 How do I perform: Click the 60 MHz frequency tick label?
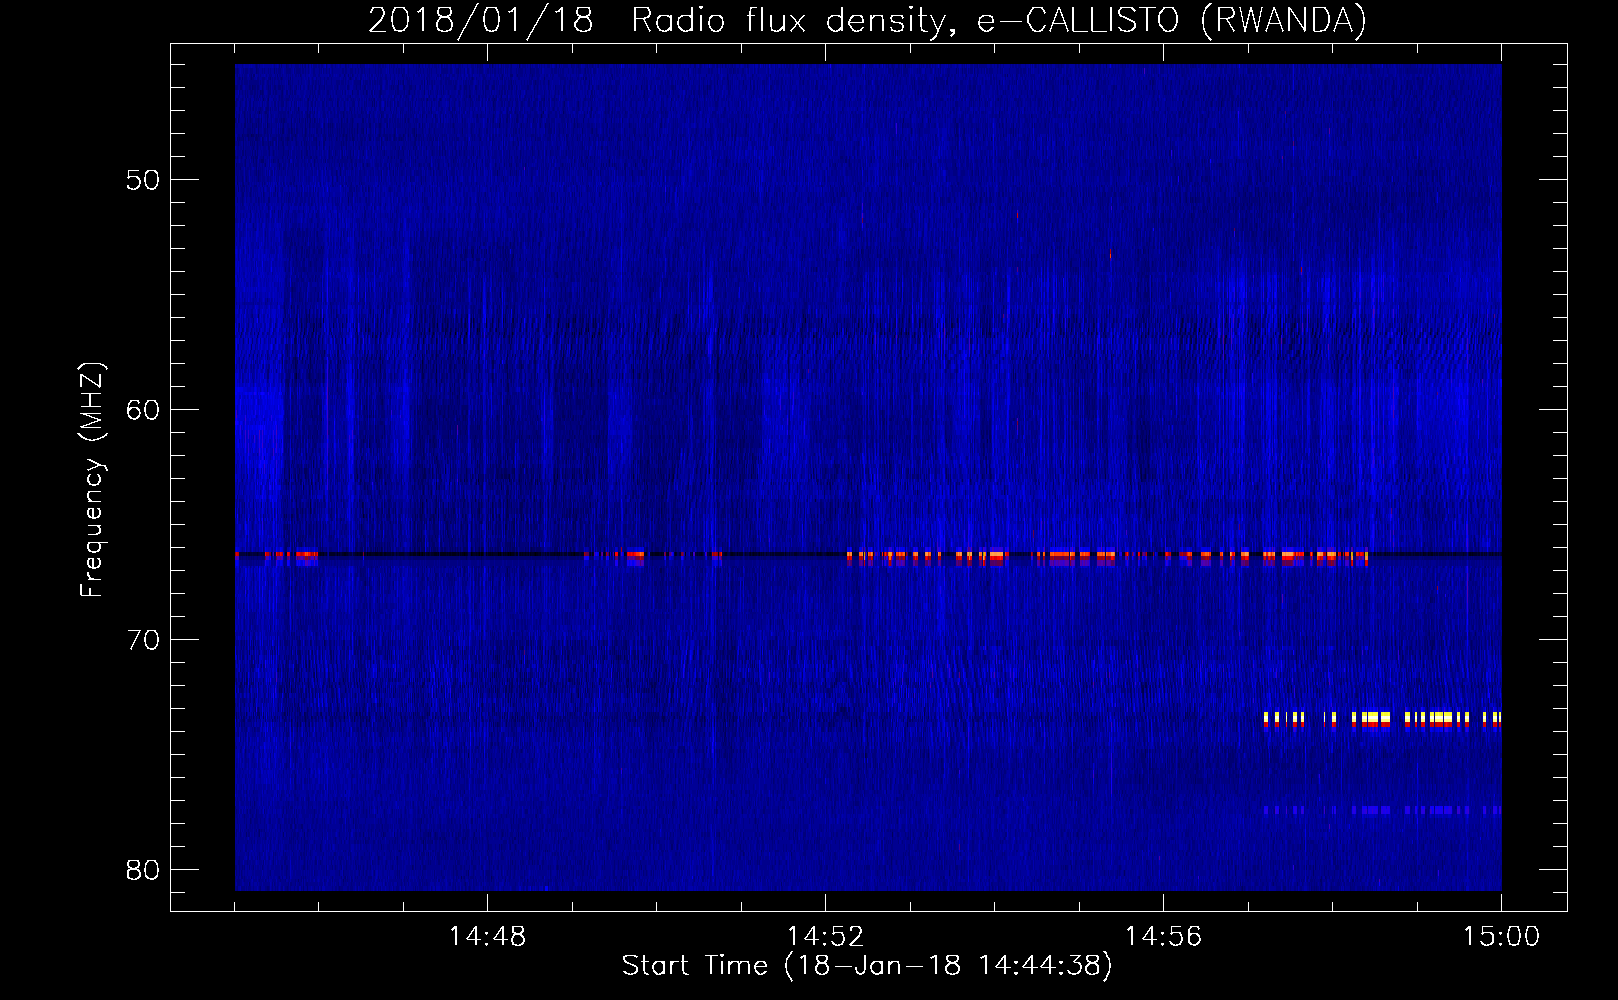point(143,410)
